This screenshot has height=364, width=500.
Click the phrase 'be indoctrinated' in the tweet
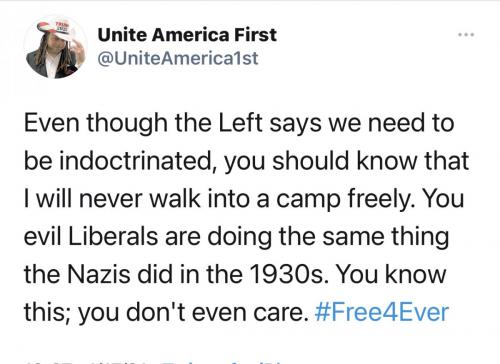[121, 161]
